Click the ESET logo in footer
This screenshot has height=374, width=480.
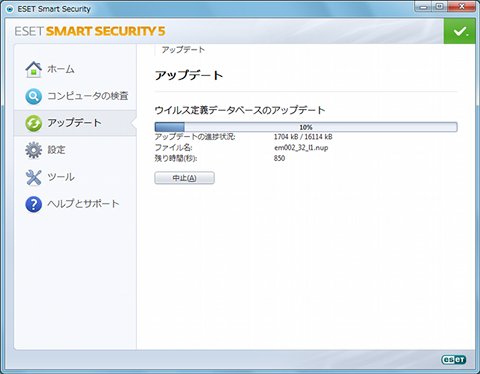[x=453, y=359]
